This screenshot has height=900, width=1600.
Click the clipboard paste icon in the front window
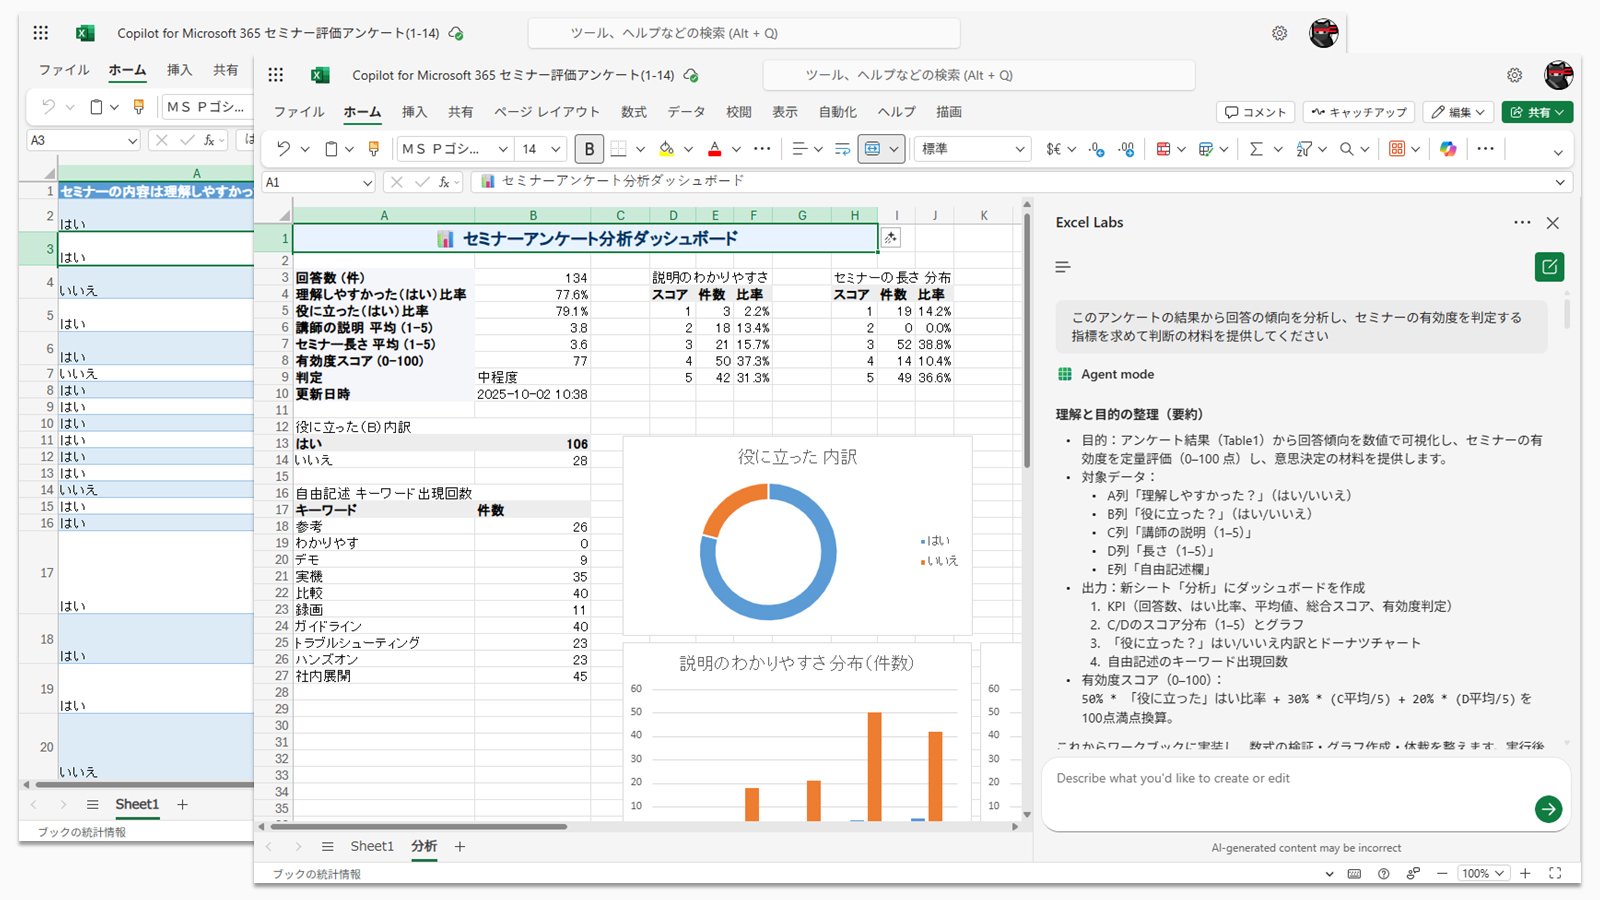click(x=331, y=149)
